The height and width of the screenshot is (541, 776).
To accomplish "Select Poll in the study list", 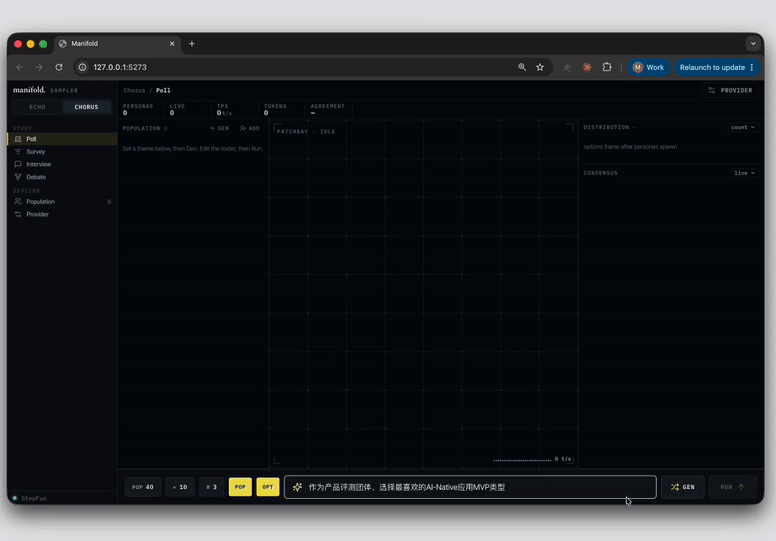I will point(63,139).
